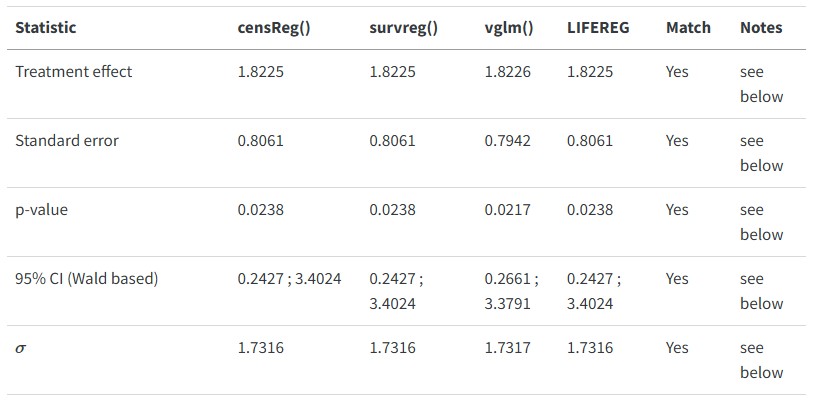Click vglm() p-value 0.0217
The height and width of the screenshot is (401, 814).
tap(507, 210)
